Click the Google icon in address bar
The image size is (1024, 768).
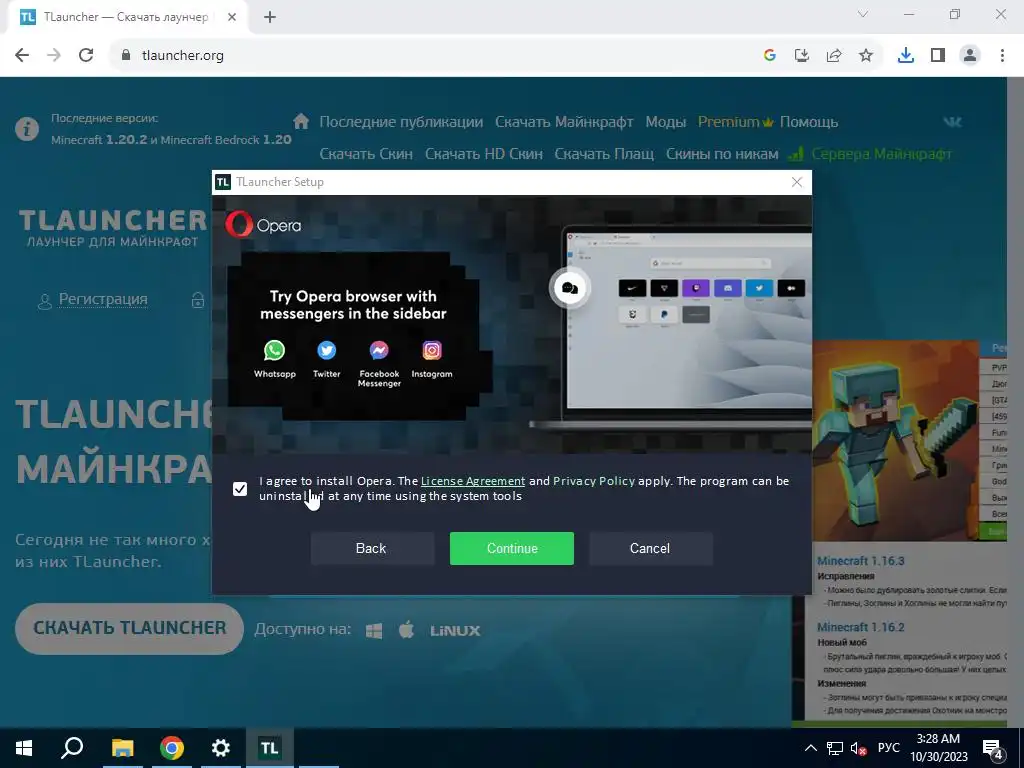[x=769, y=55]
